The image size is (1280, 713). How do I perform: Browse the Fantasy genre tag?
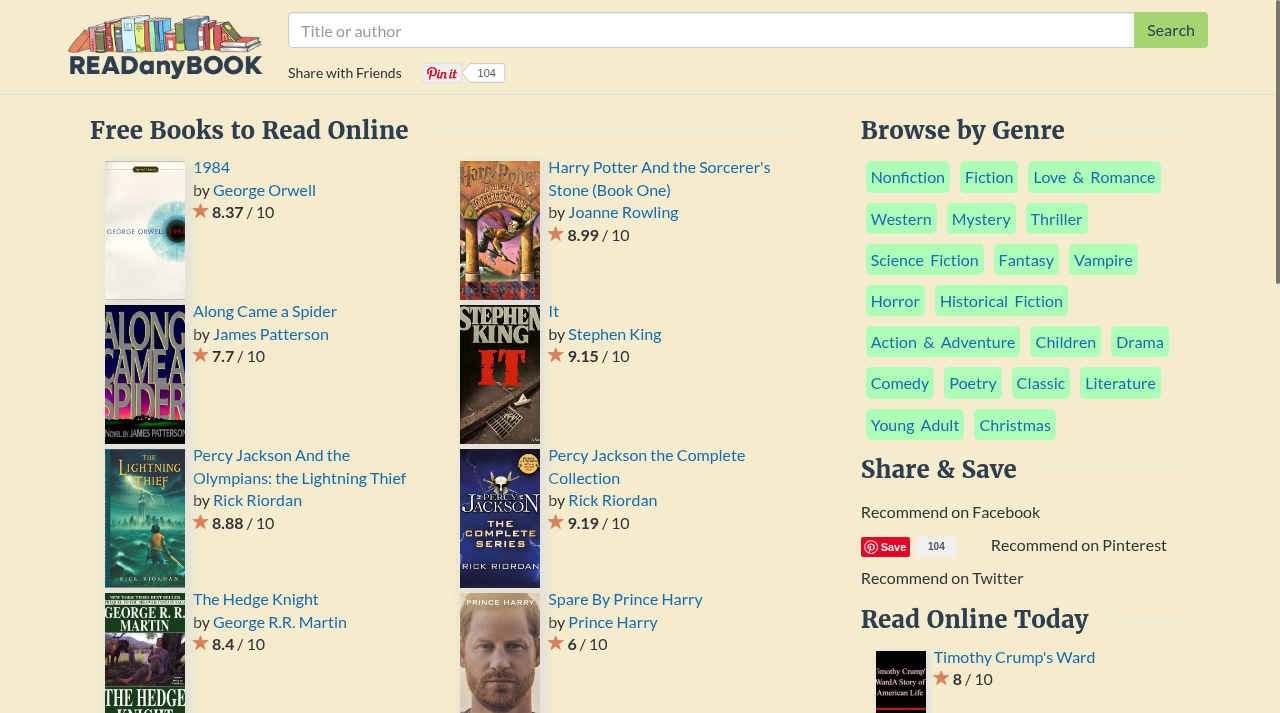pyautogui.click(x=1026, y=260)
